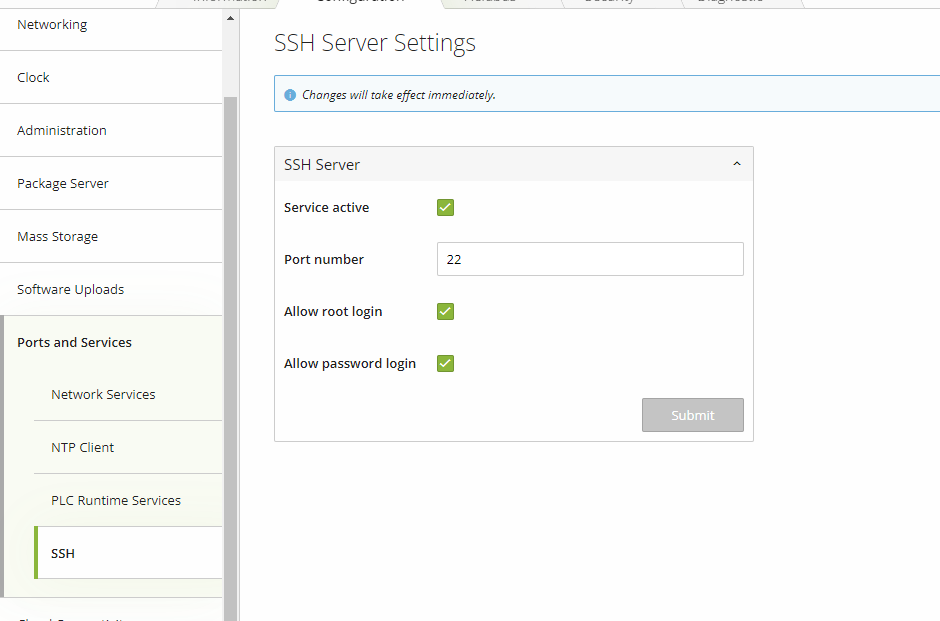Toggle the Allow root login checkbox

pyautogui.click(x=445, y=312)
